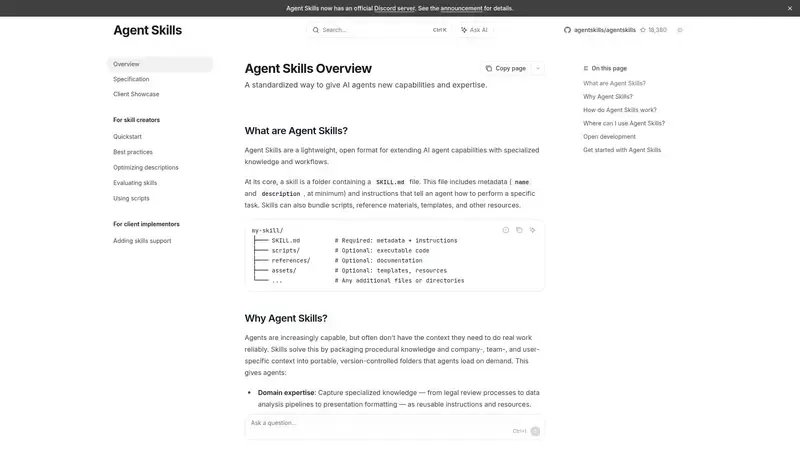Click the description inline code
The image size is (800, 450).
click(x=281, y=194)
